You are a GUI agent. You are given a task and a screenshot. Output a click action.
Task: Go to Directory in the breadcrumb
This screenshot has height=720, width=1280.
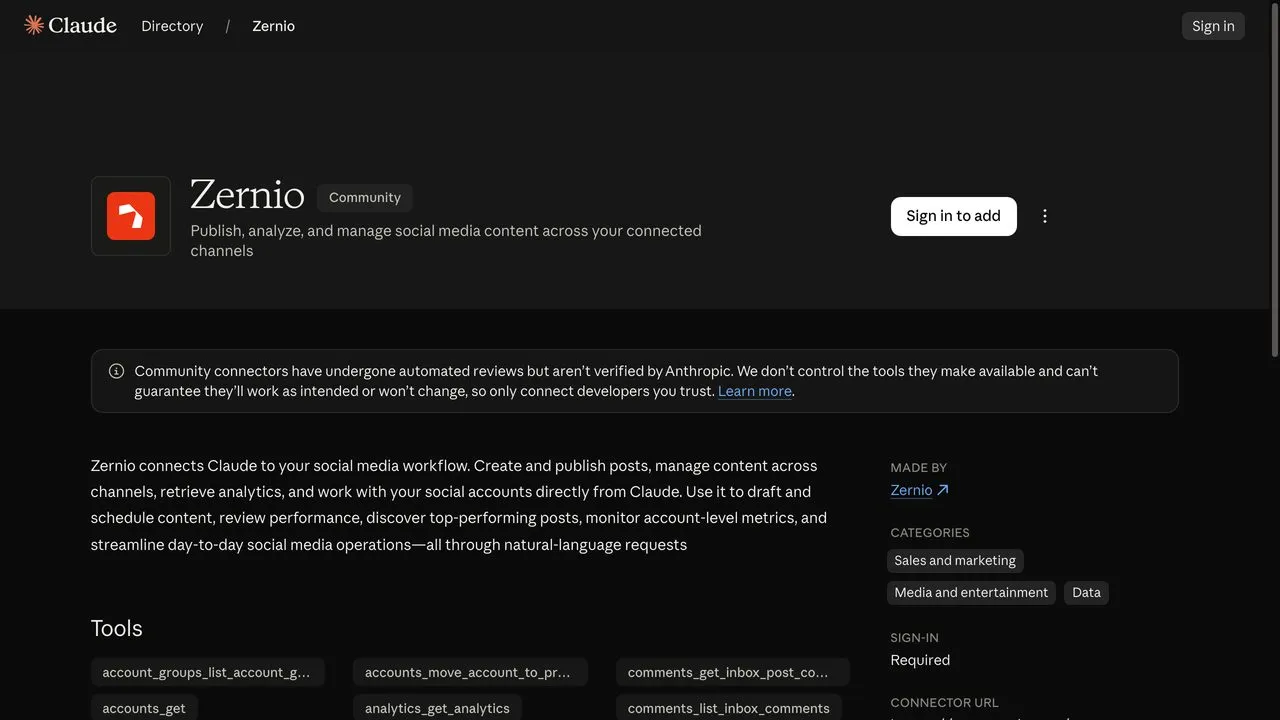click(x=172, y=26)
